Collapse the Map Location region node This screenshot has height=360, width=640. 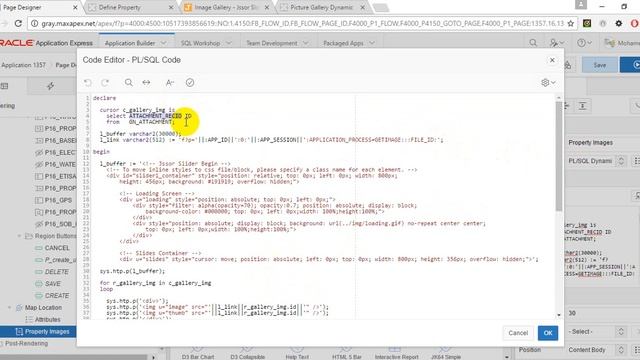[x=9, y=307]
